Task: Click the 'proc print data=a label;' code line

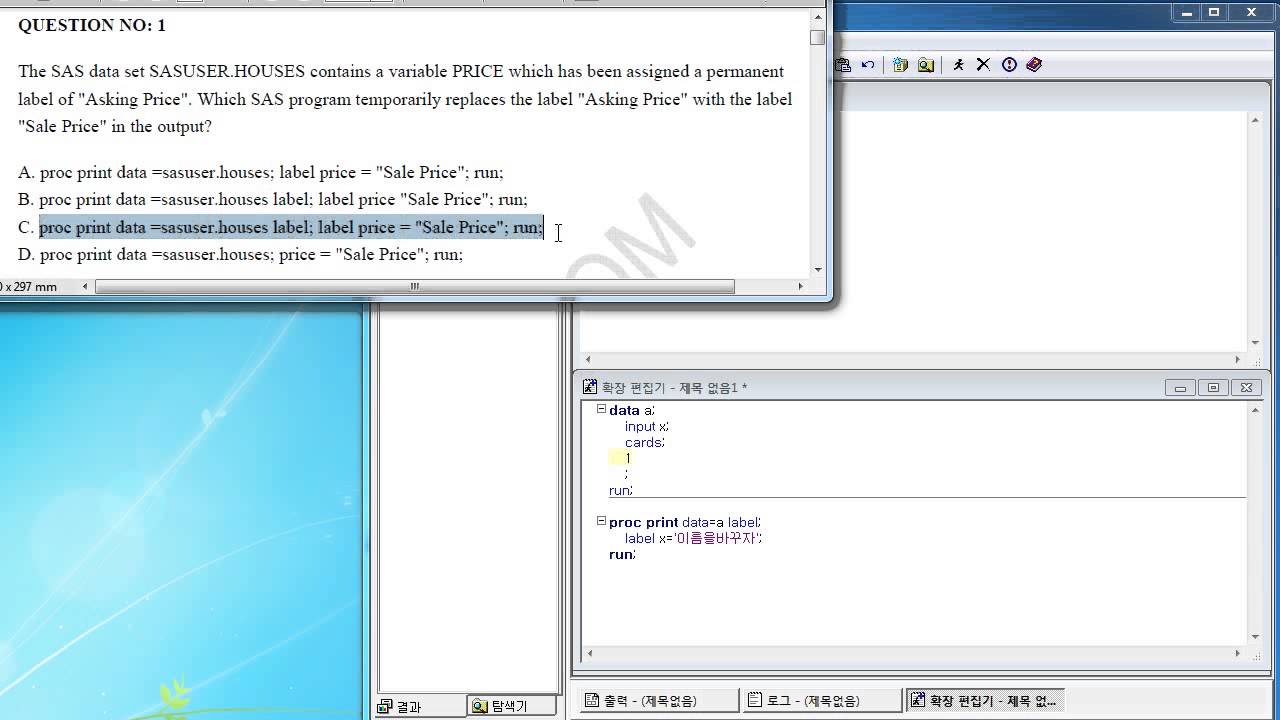Action: click(685, 522)
